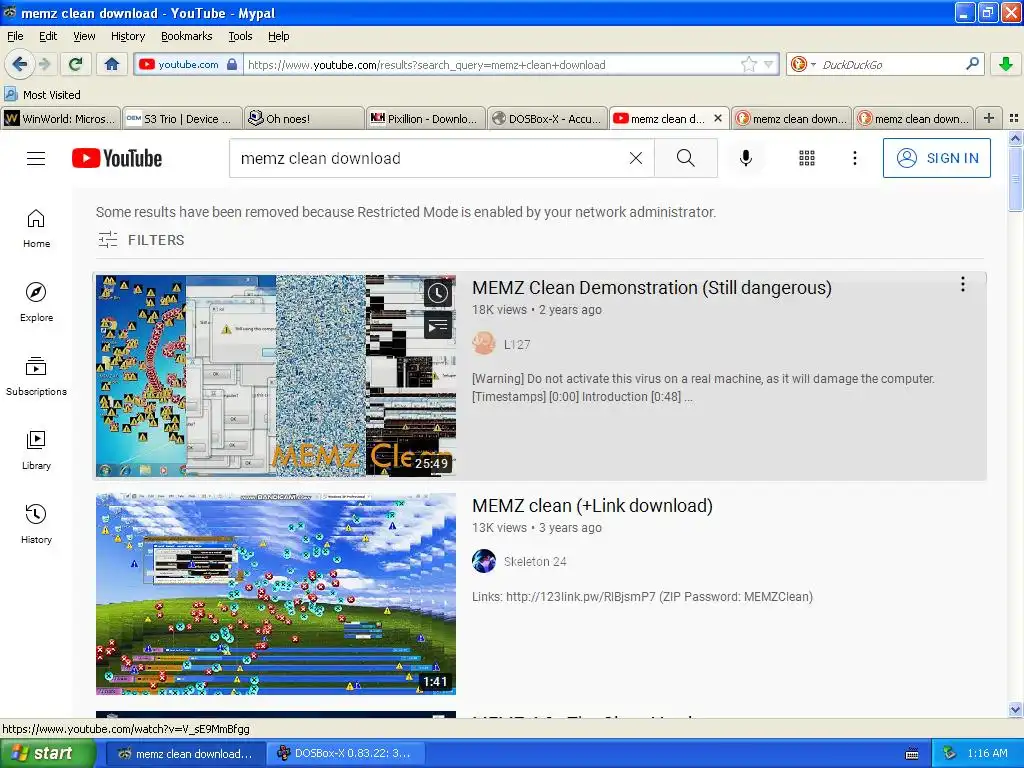Click title MEMZ Clean Demonstration (Still dangerous)

[652, 288]
